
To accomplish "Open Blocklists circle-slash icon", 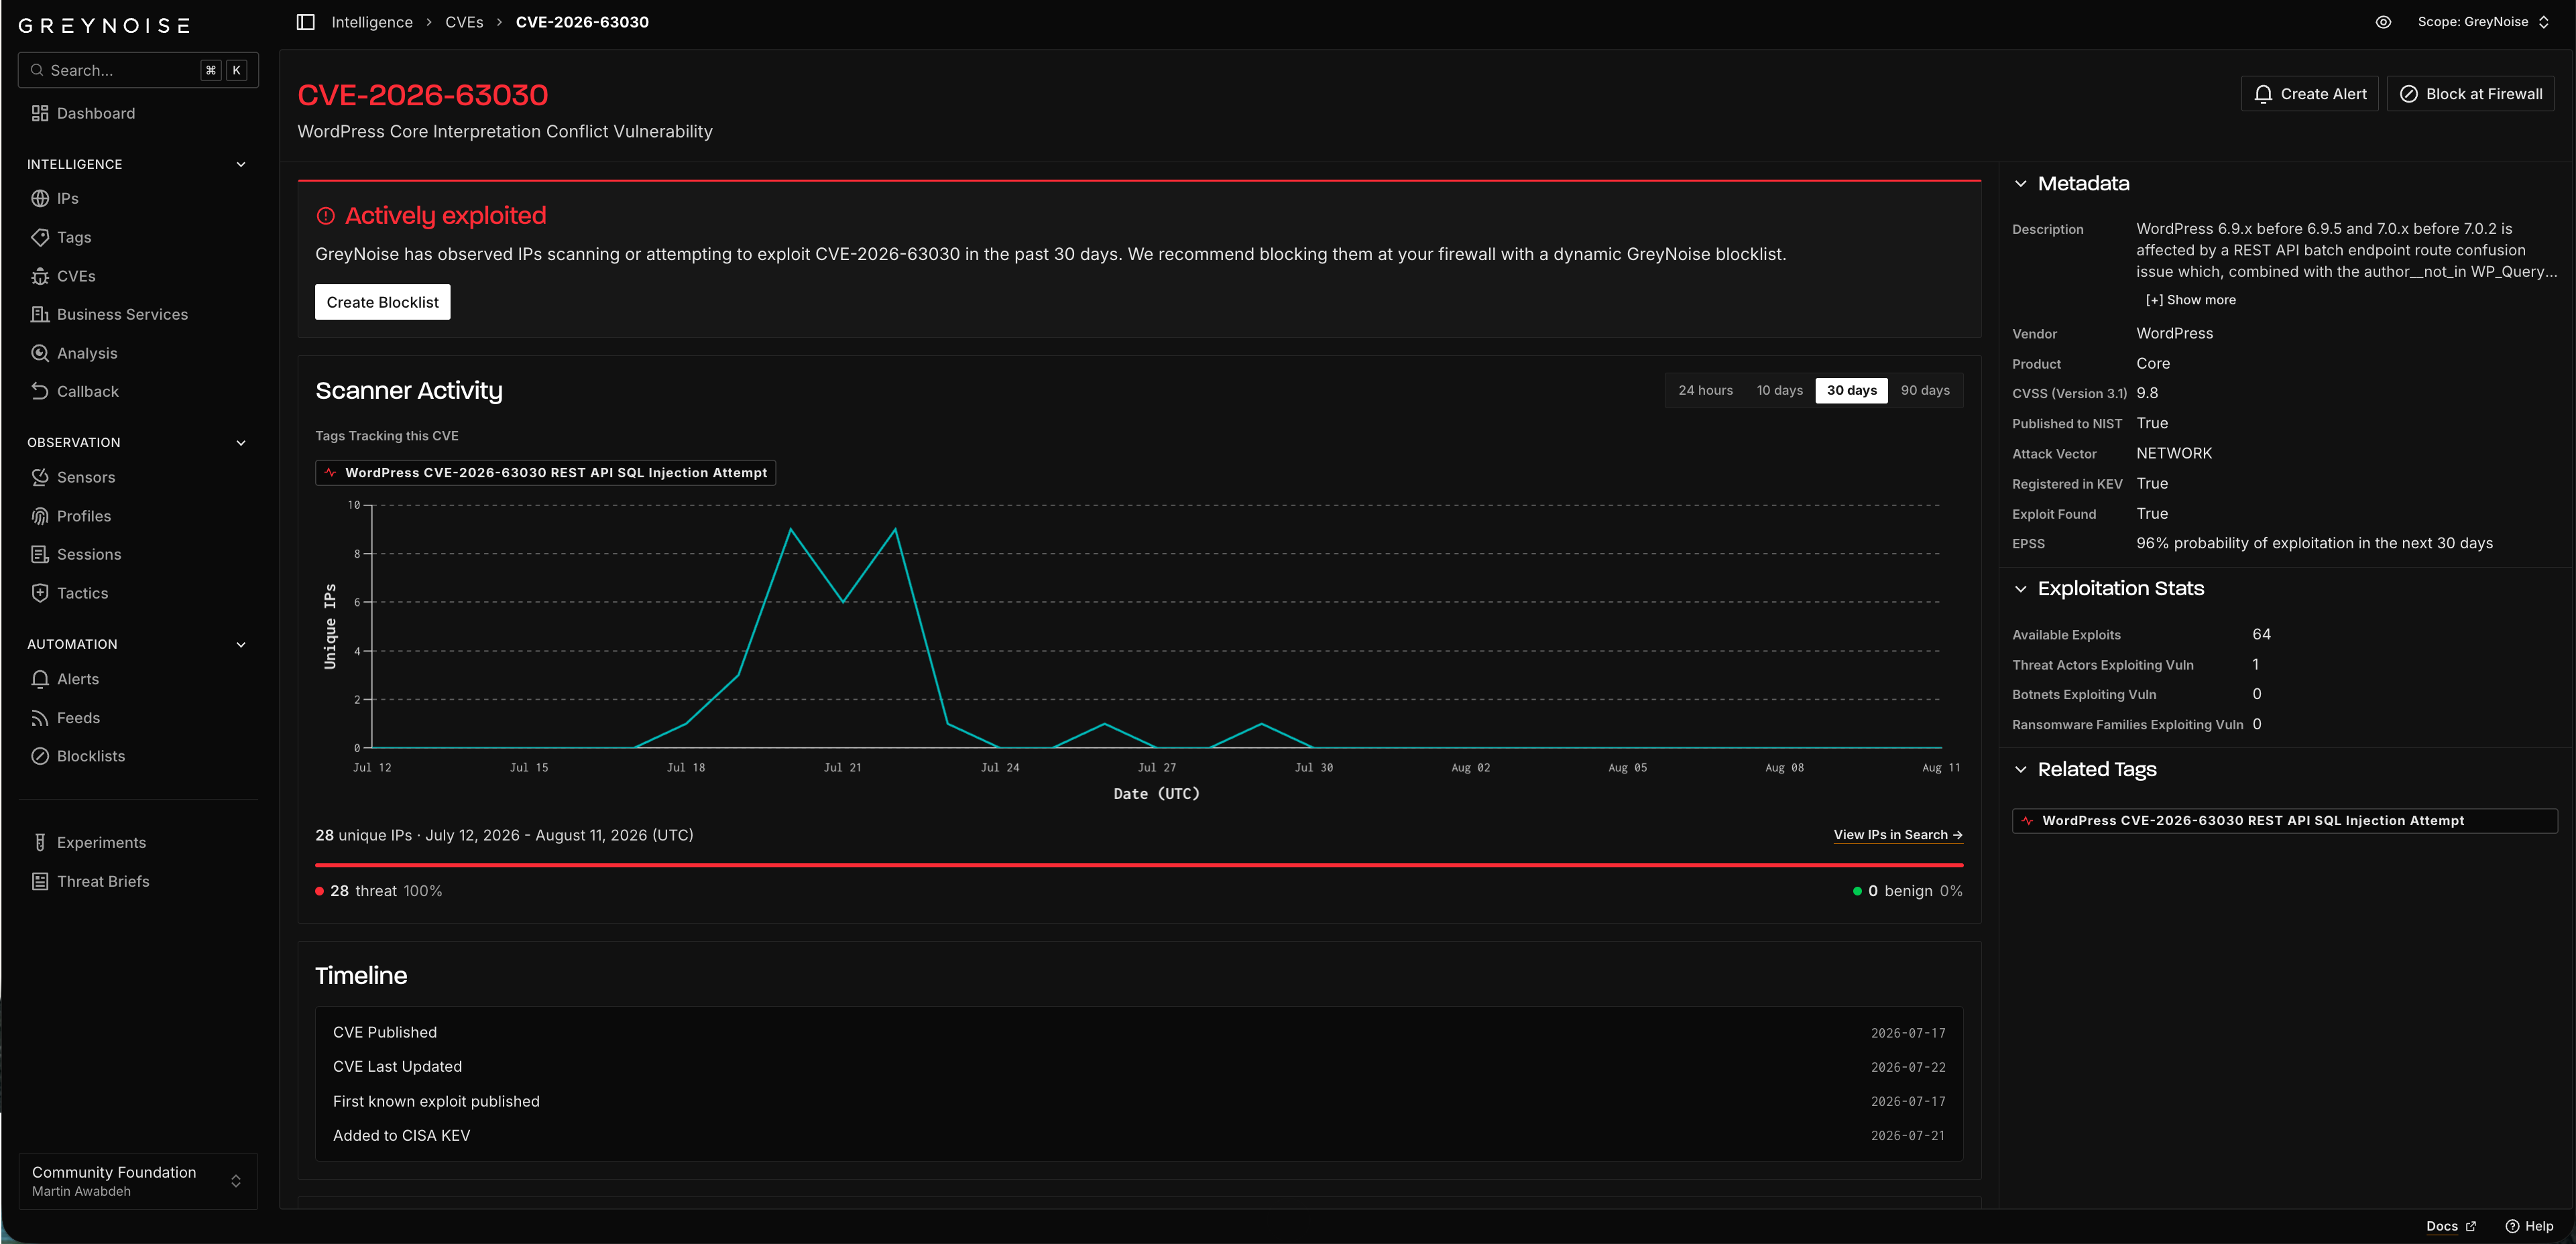I will pyautogui.click(x=40, y=756).
